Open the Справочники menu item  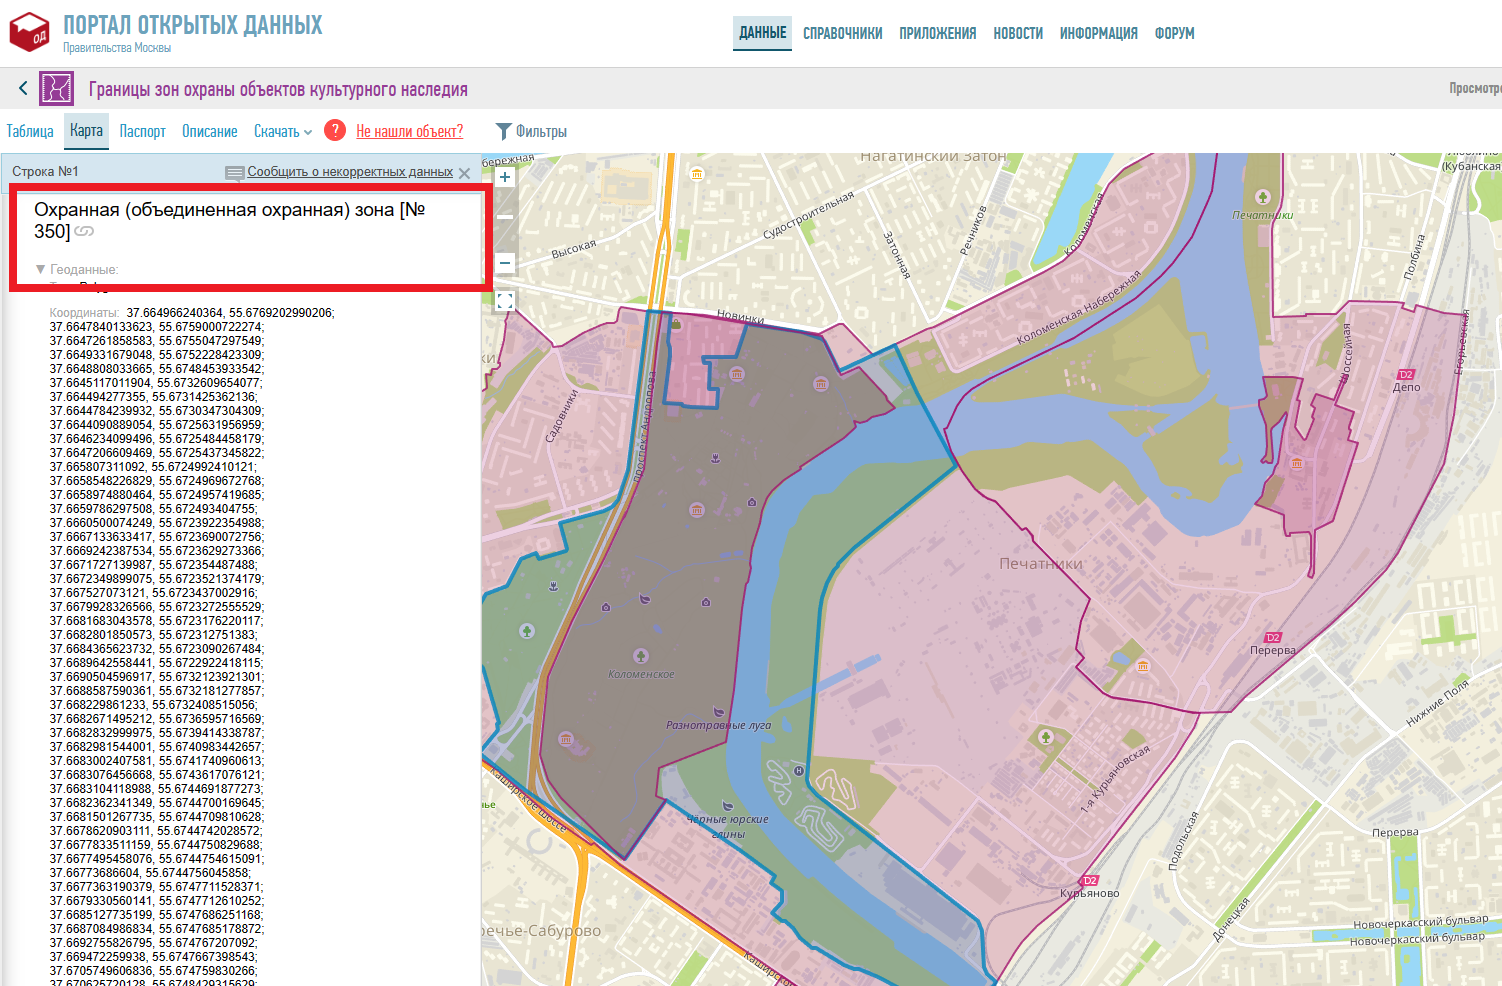click(x=842, y=33)
